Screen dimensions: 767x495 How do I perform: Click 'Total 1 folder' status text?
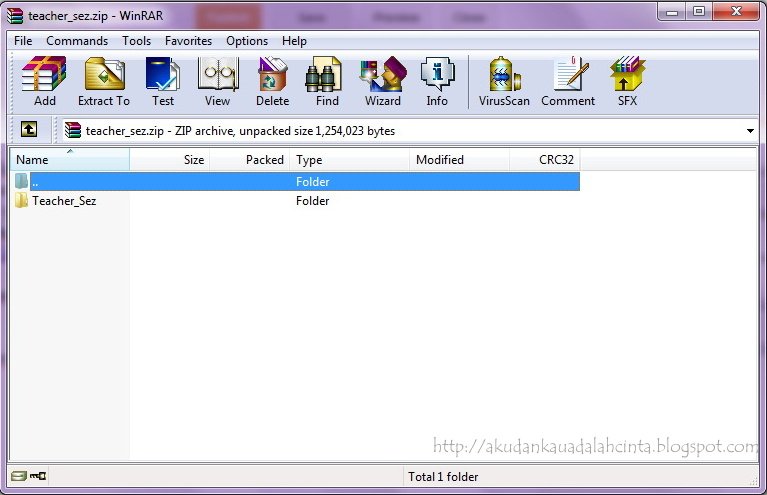[443, 476]
